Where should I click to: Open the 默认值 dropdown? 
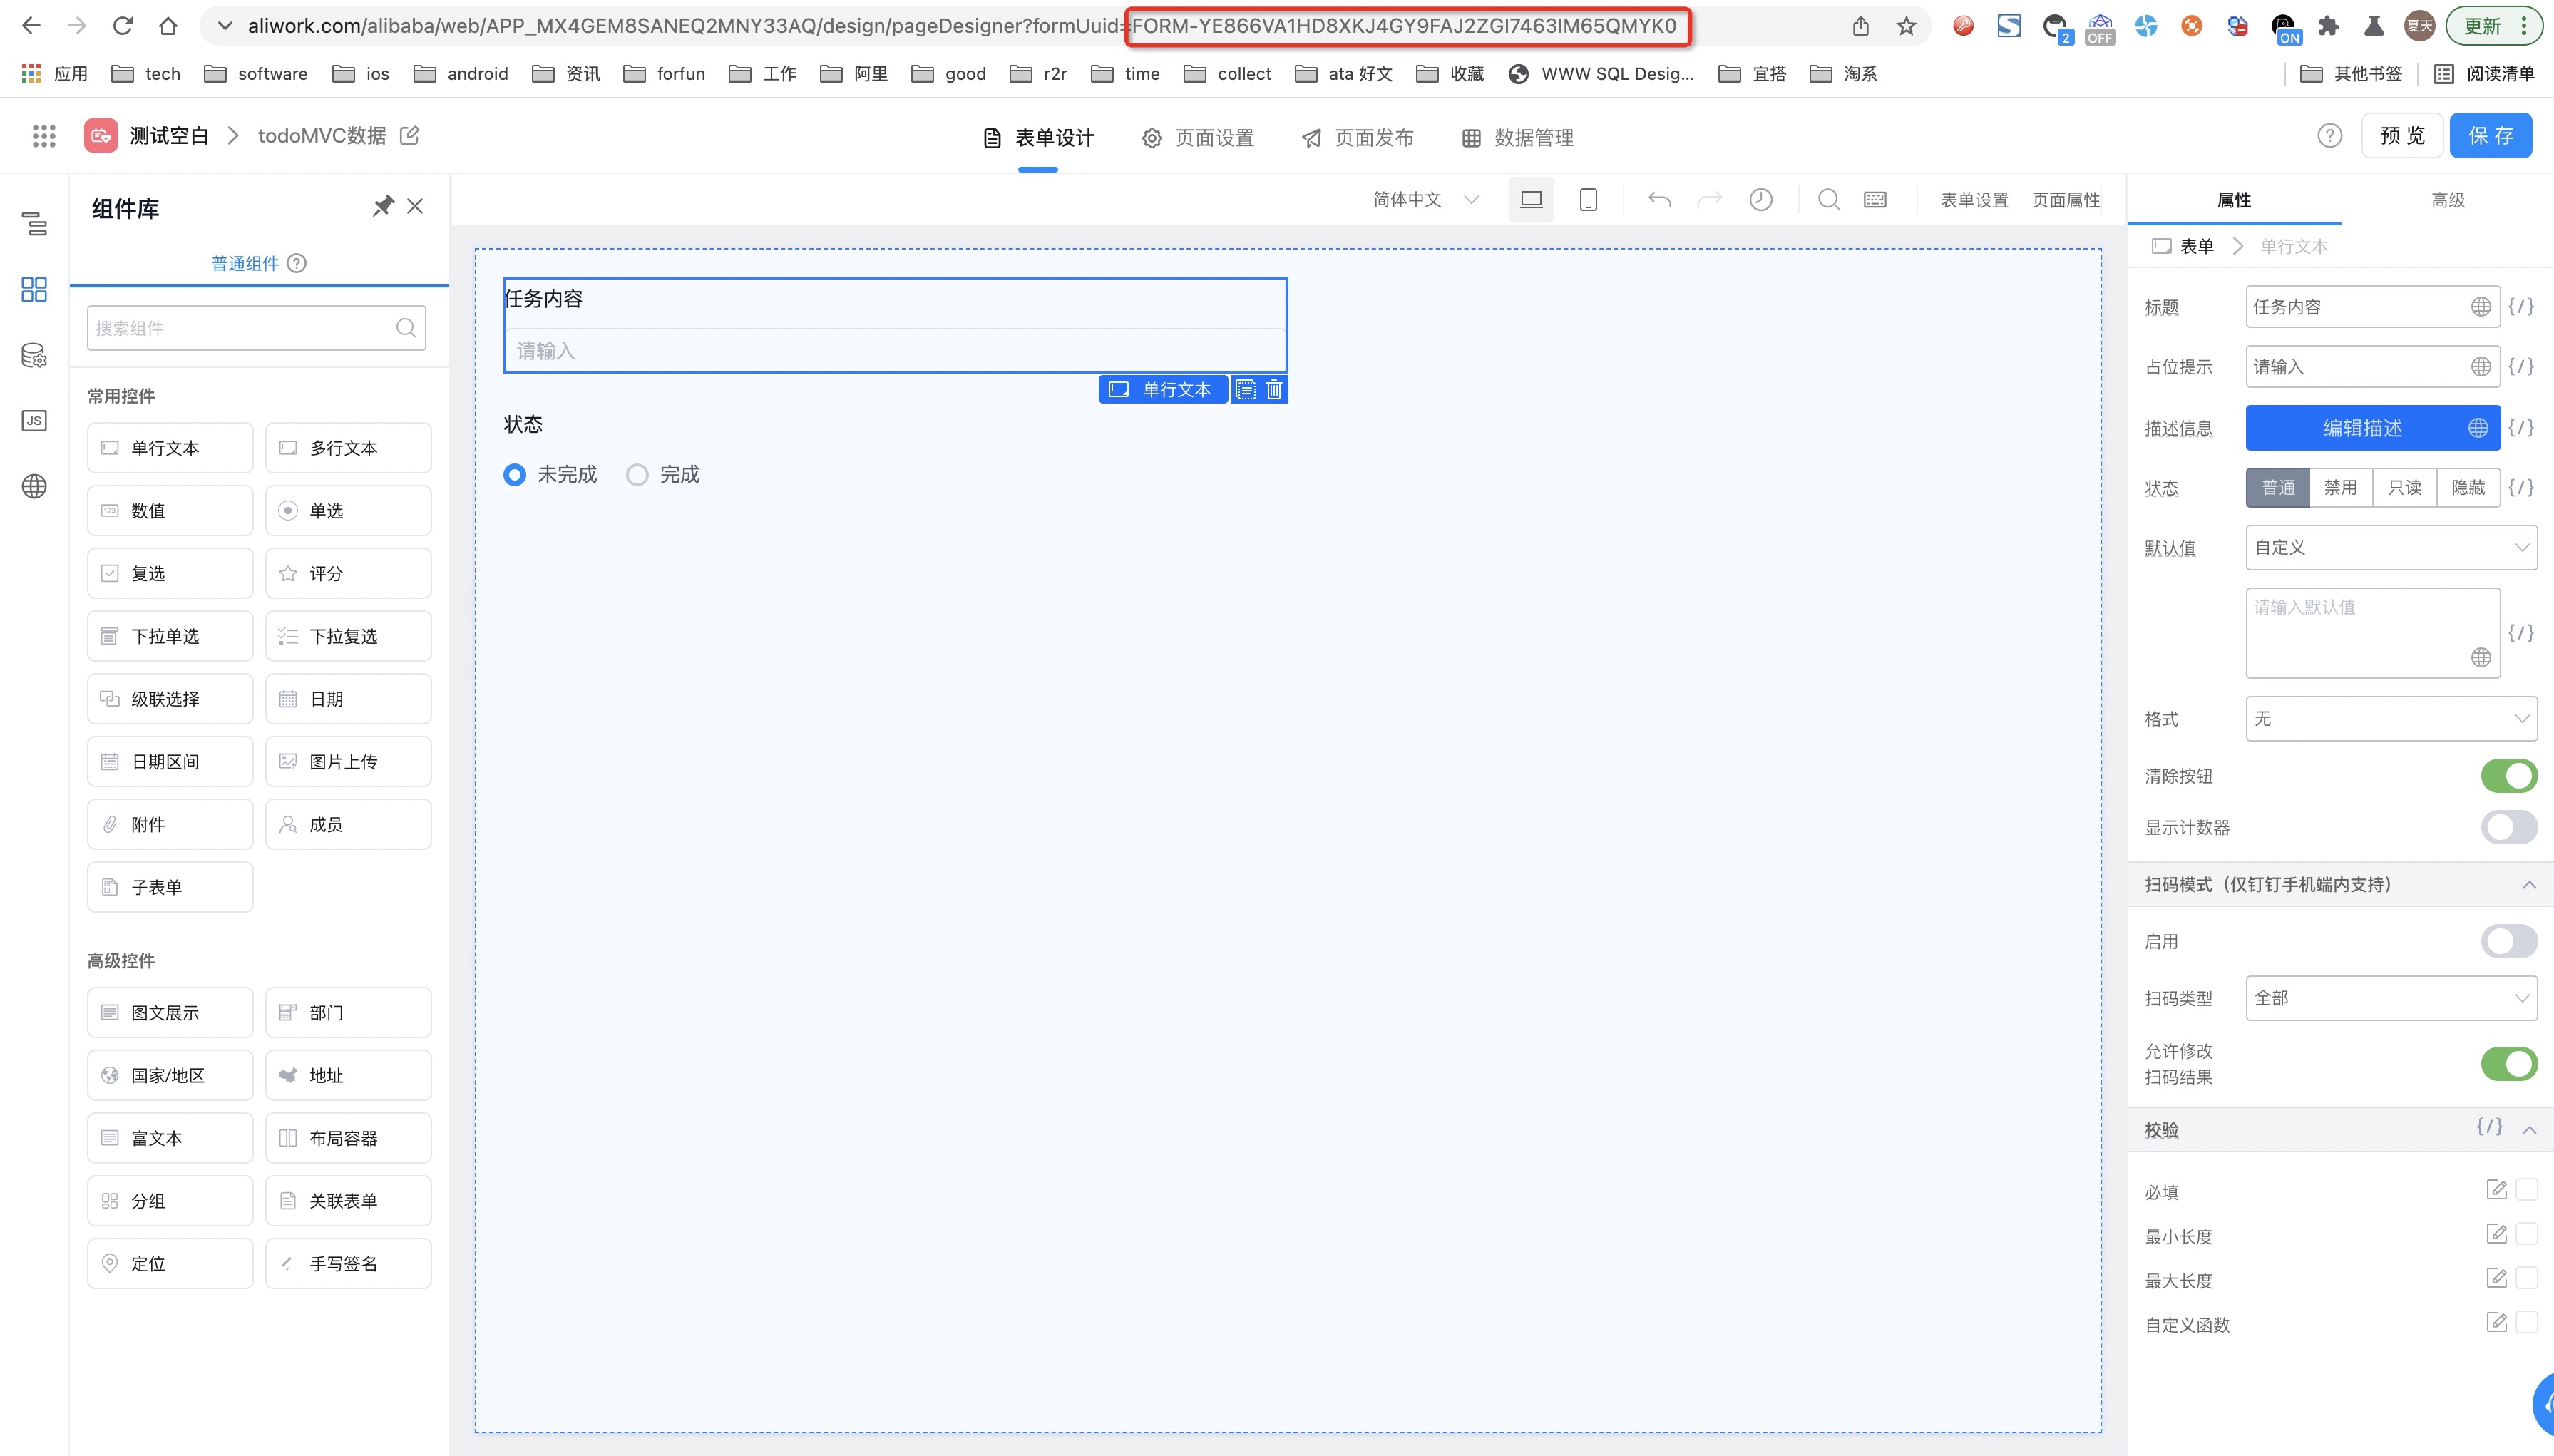pos(2390,548)
